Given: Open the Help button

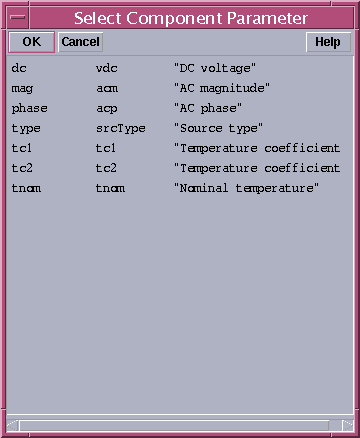Looking at the screenshot, I should 328,42.
